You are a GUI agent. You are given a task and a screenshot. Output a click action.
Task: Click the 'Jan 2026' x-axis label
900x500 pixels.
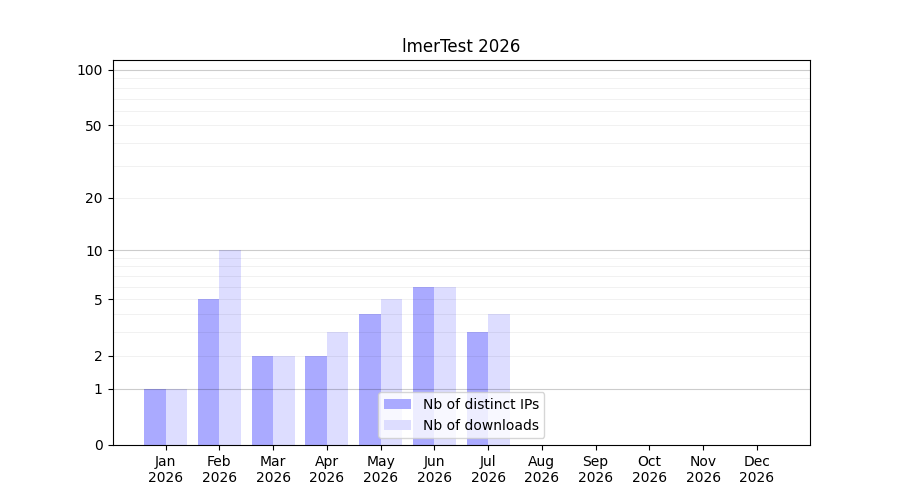[165, 469]
